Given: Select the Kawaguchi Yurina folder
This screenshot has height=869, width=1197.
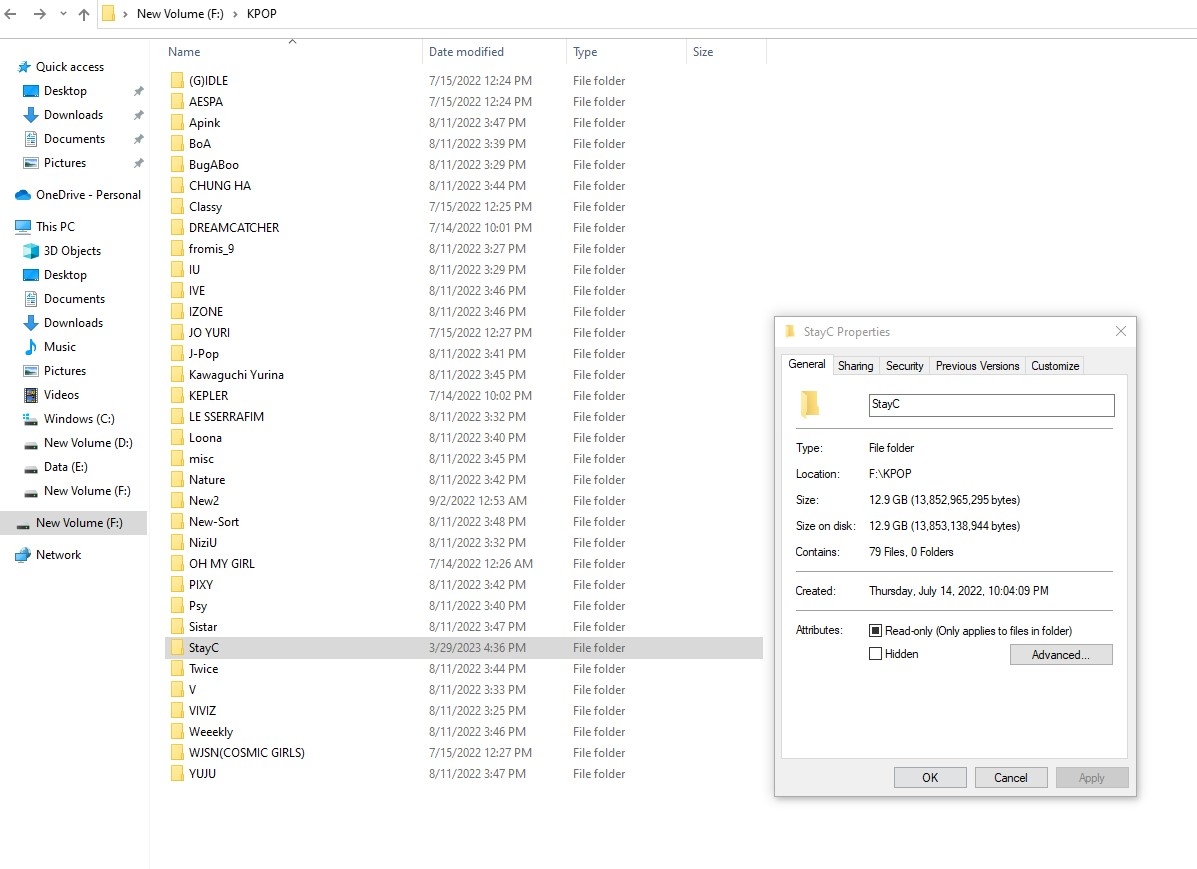Looking at the screenshot, I should [x=236, y=375].
